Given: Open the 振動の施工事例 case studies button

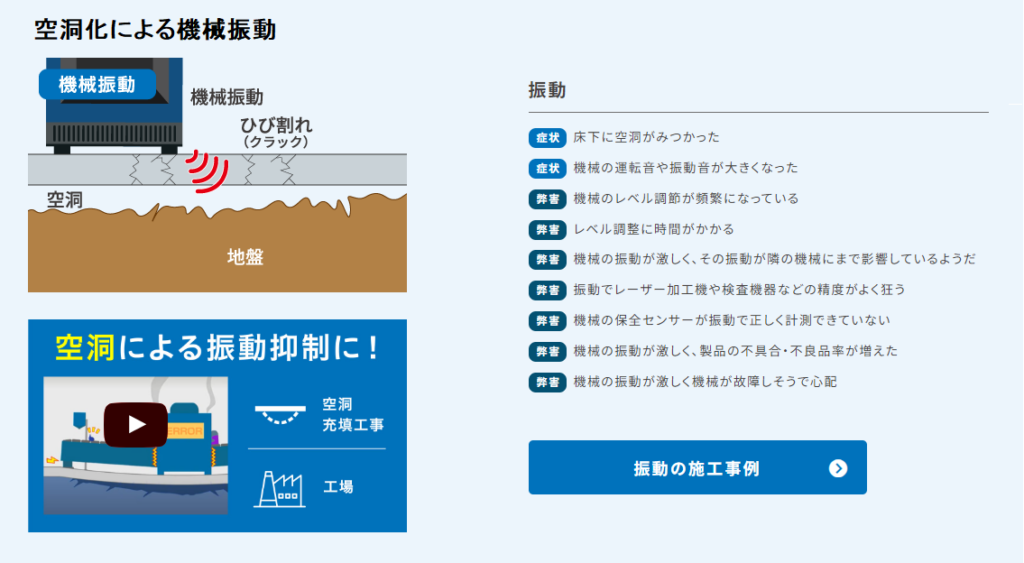Looking at the screenshot, I should (x=696, y=468).
